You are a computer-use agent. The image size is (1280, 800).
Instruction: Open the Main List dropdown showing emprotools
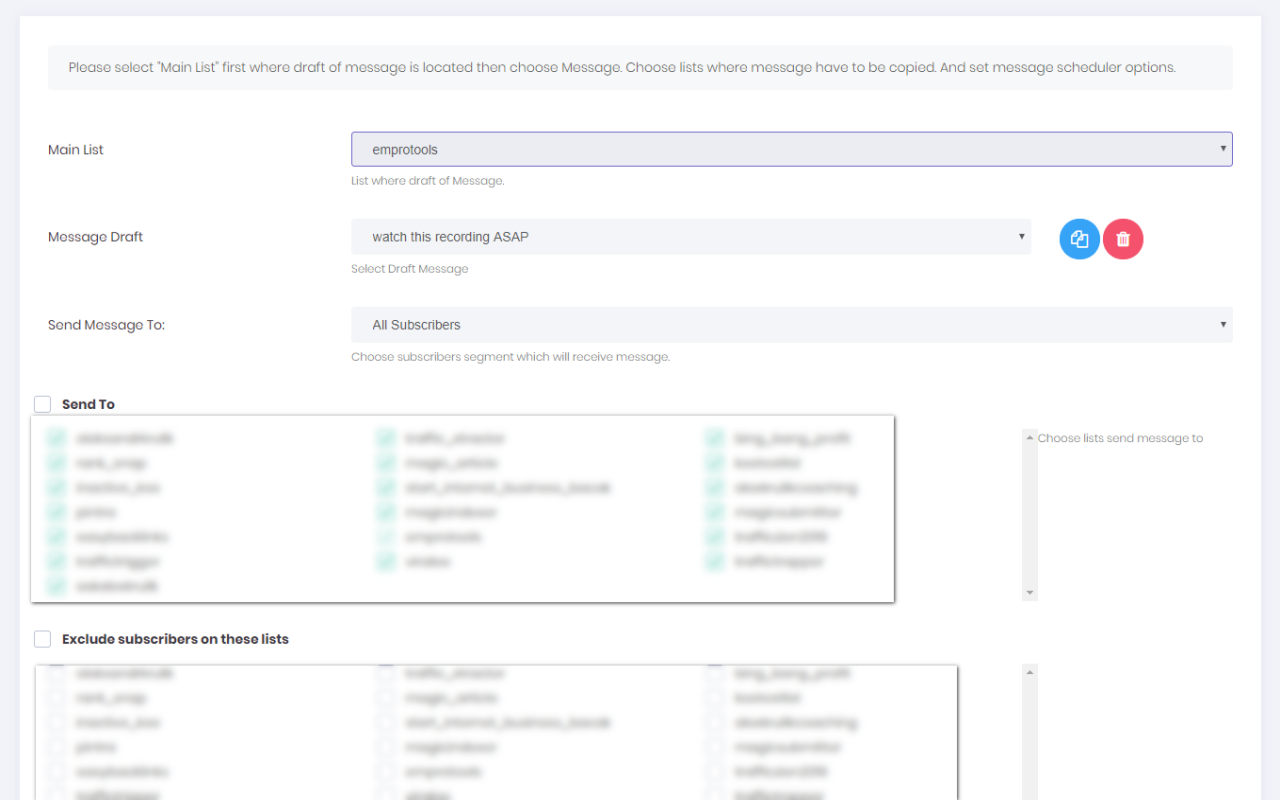[x=791, y=149]
